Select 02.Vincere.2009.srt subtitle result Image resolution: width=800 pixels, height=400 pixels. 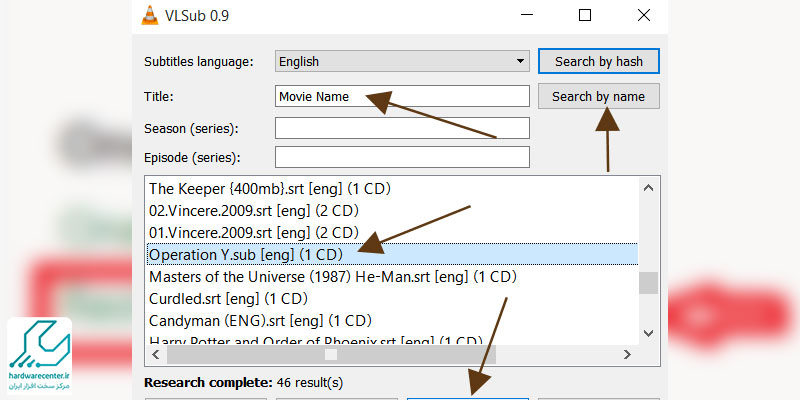coord(392,210)
